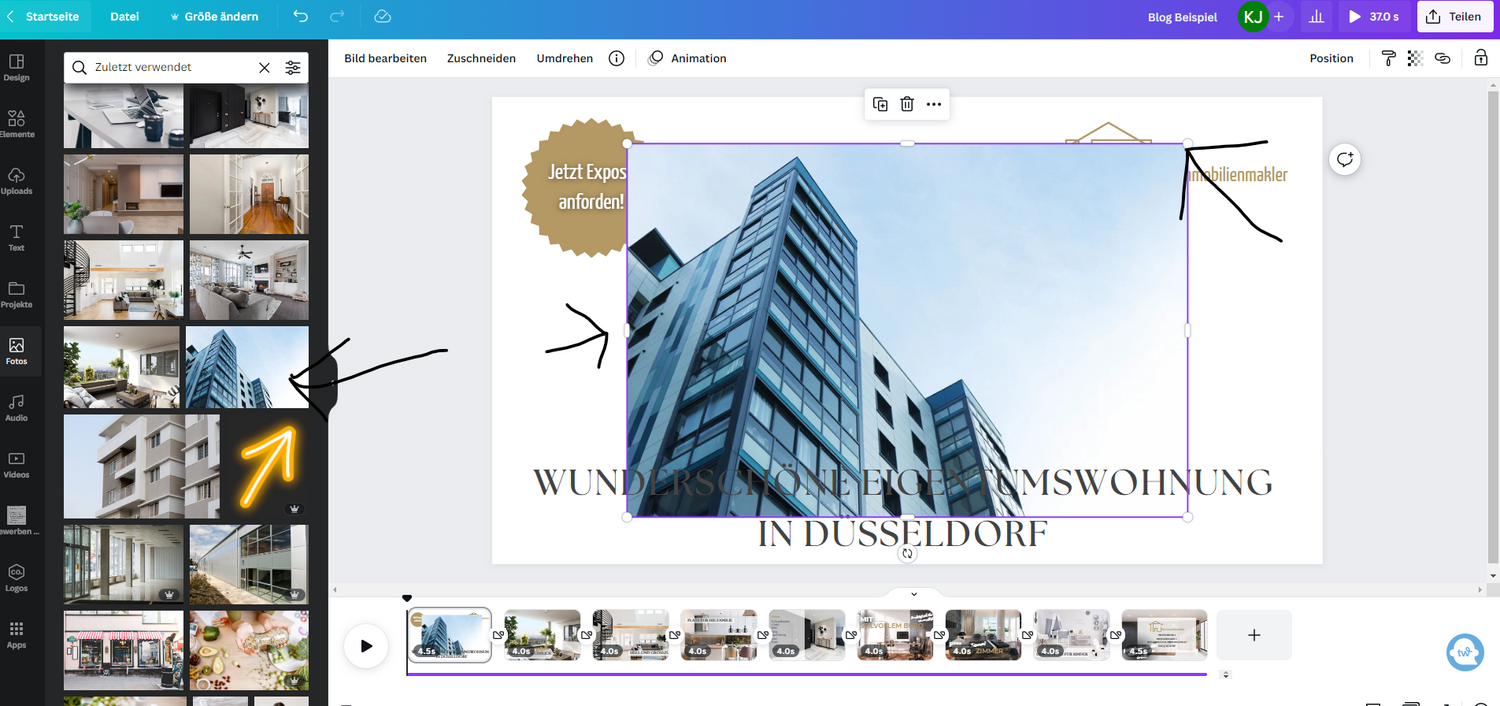Viewport: 1500px width, 706px height.
Task: Click the trash icon above the image
Action: point(907,104)
